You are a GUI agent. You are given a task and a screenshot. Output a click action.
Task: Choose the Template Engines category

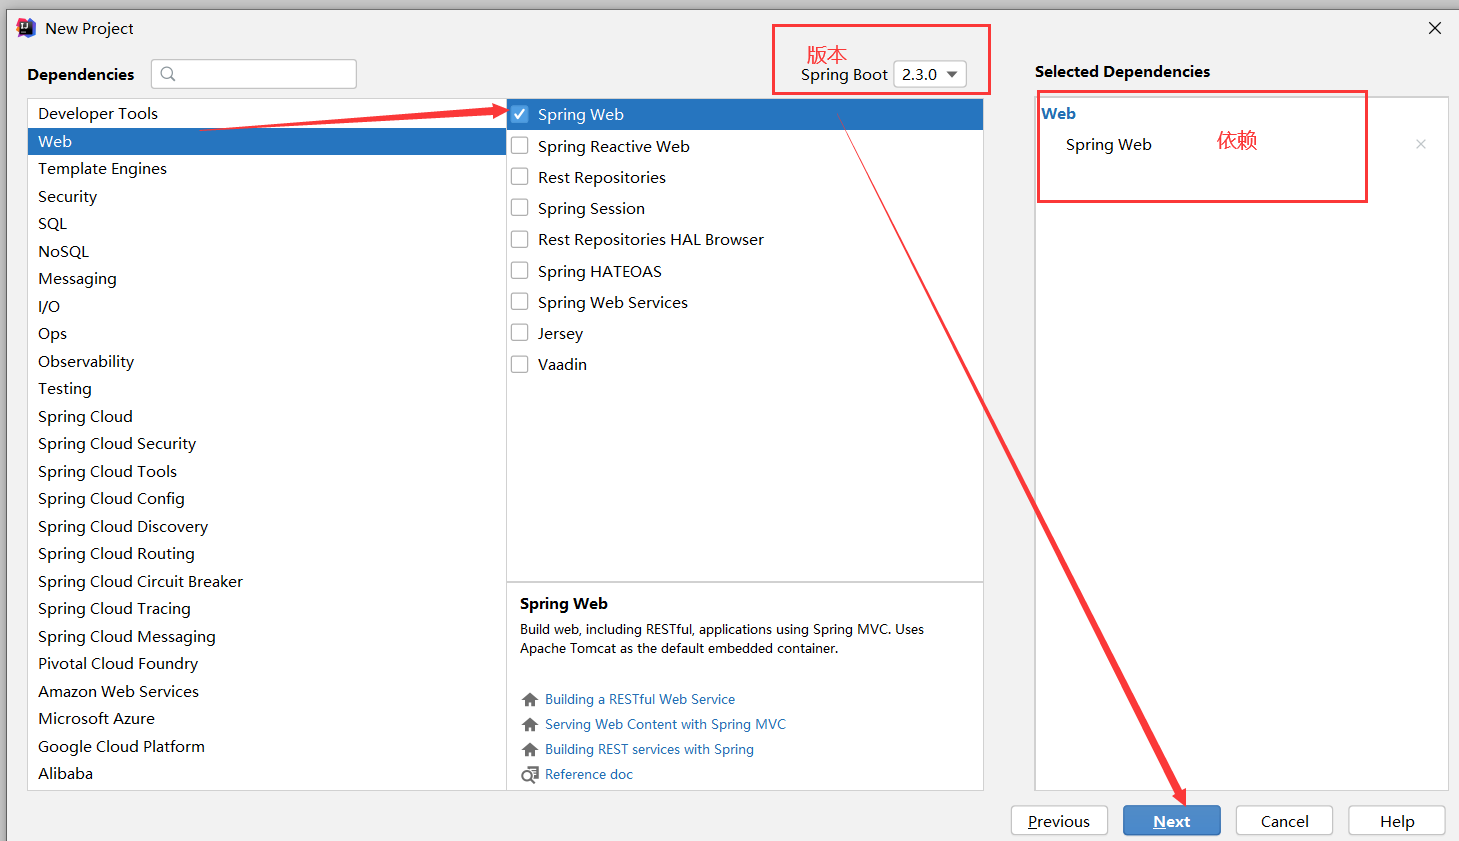pos(267,169)
